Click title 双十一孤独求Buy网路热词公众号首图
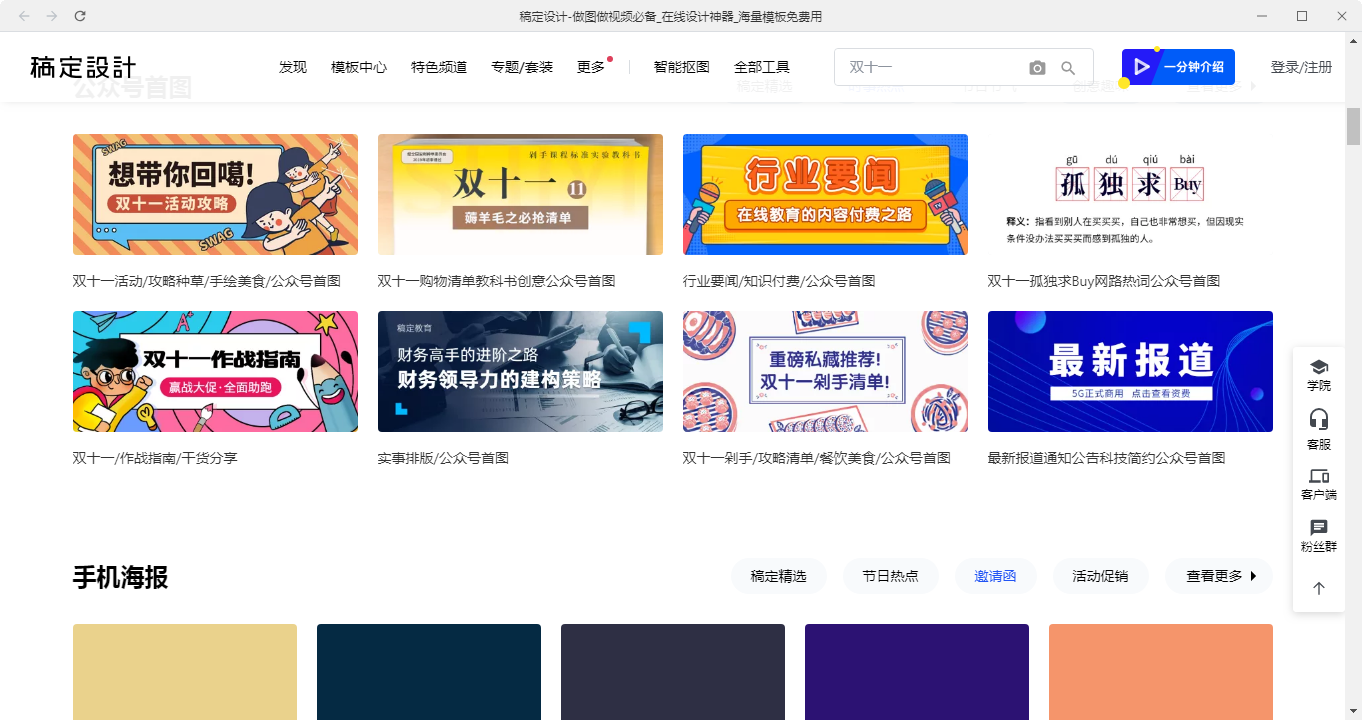Viewport: 1362px width, 720px height. point(1104,281)
